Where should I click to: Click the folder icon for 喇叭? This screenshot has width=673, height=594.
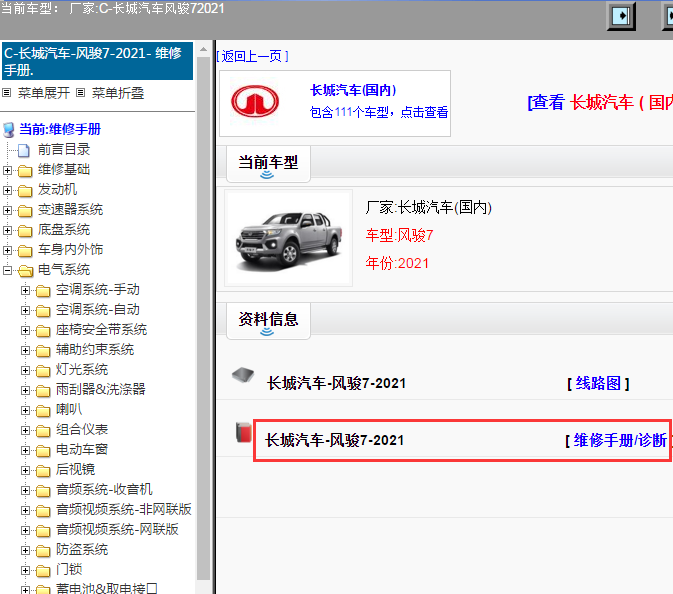tap(43, 411)
